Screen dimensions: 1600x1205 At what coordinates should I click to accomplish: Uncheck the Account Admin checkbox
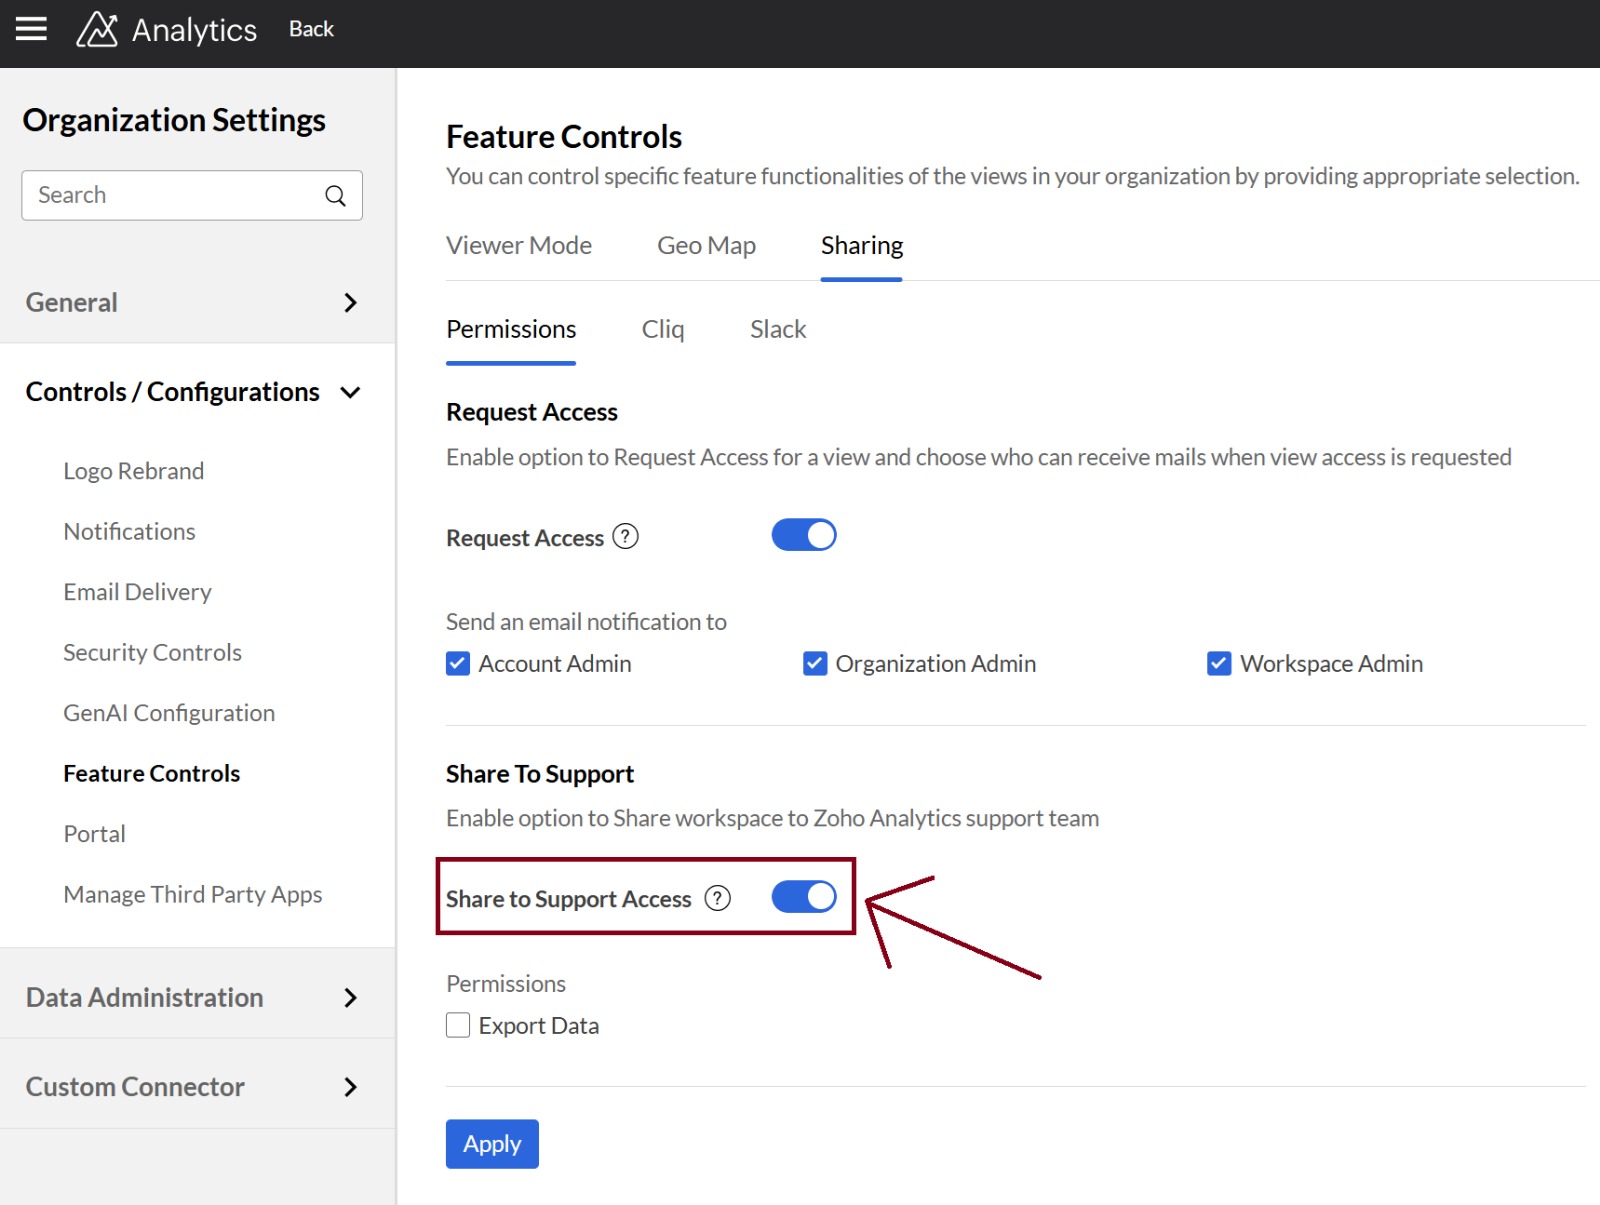(x=458, y=664)
